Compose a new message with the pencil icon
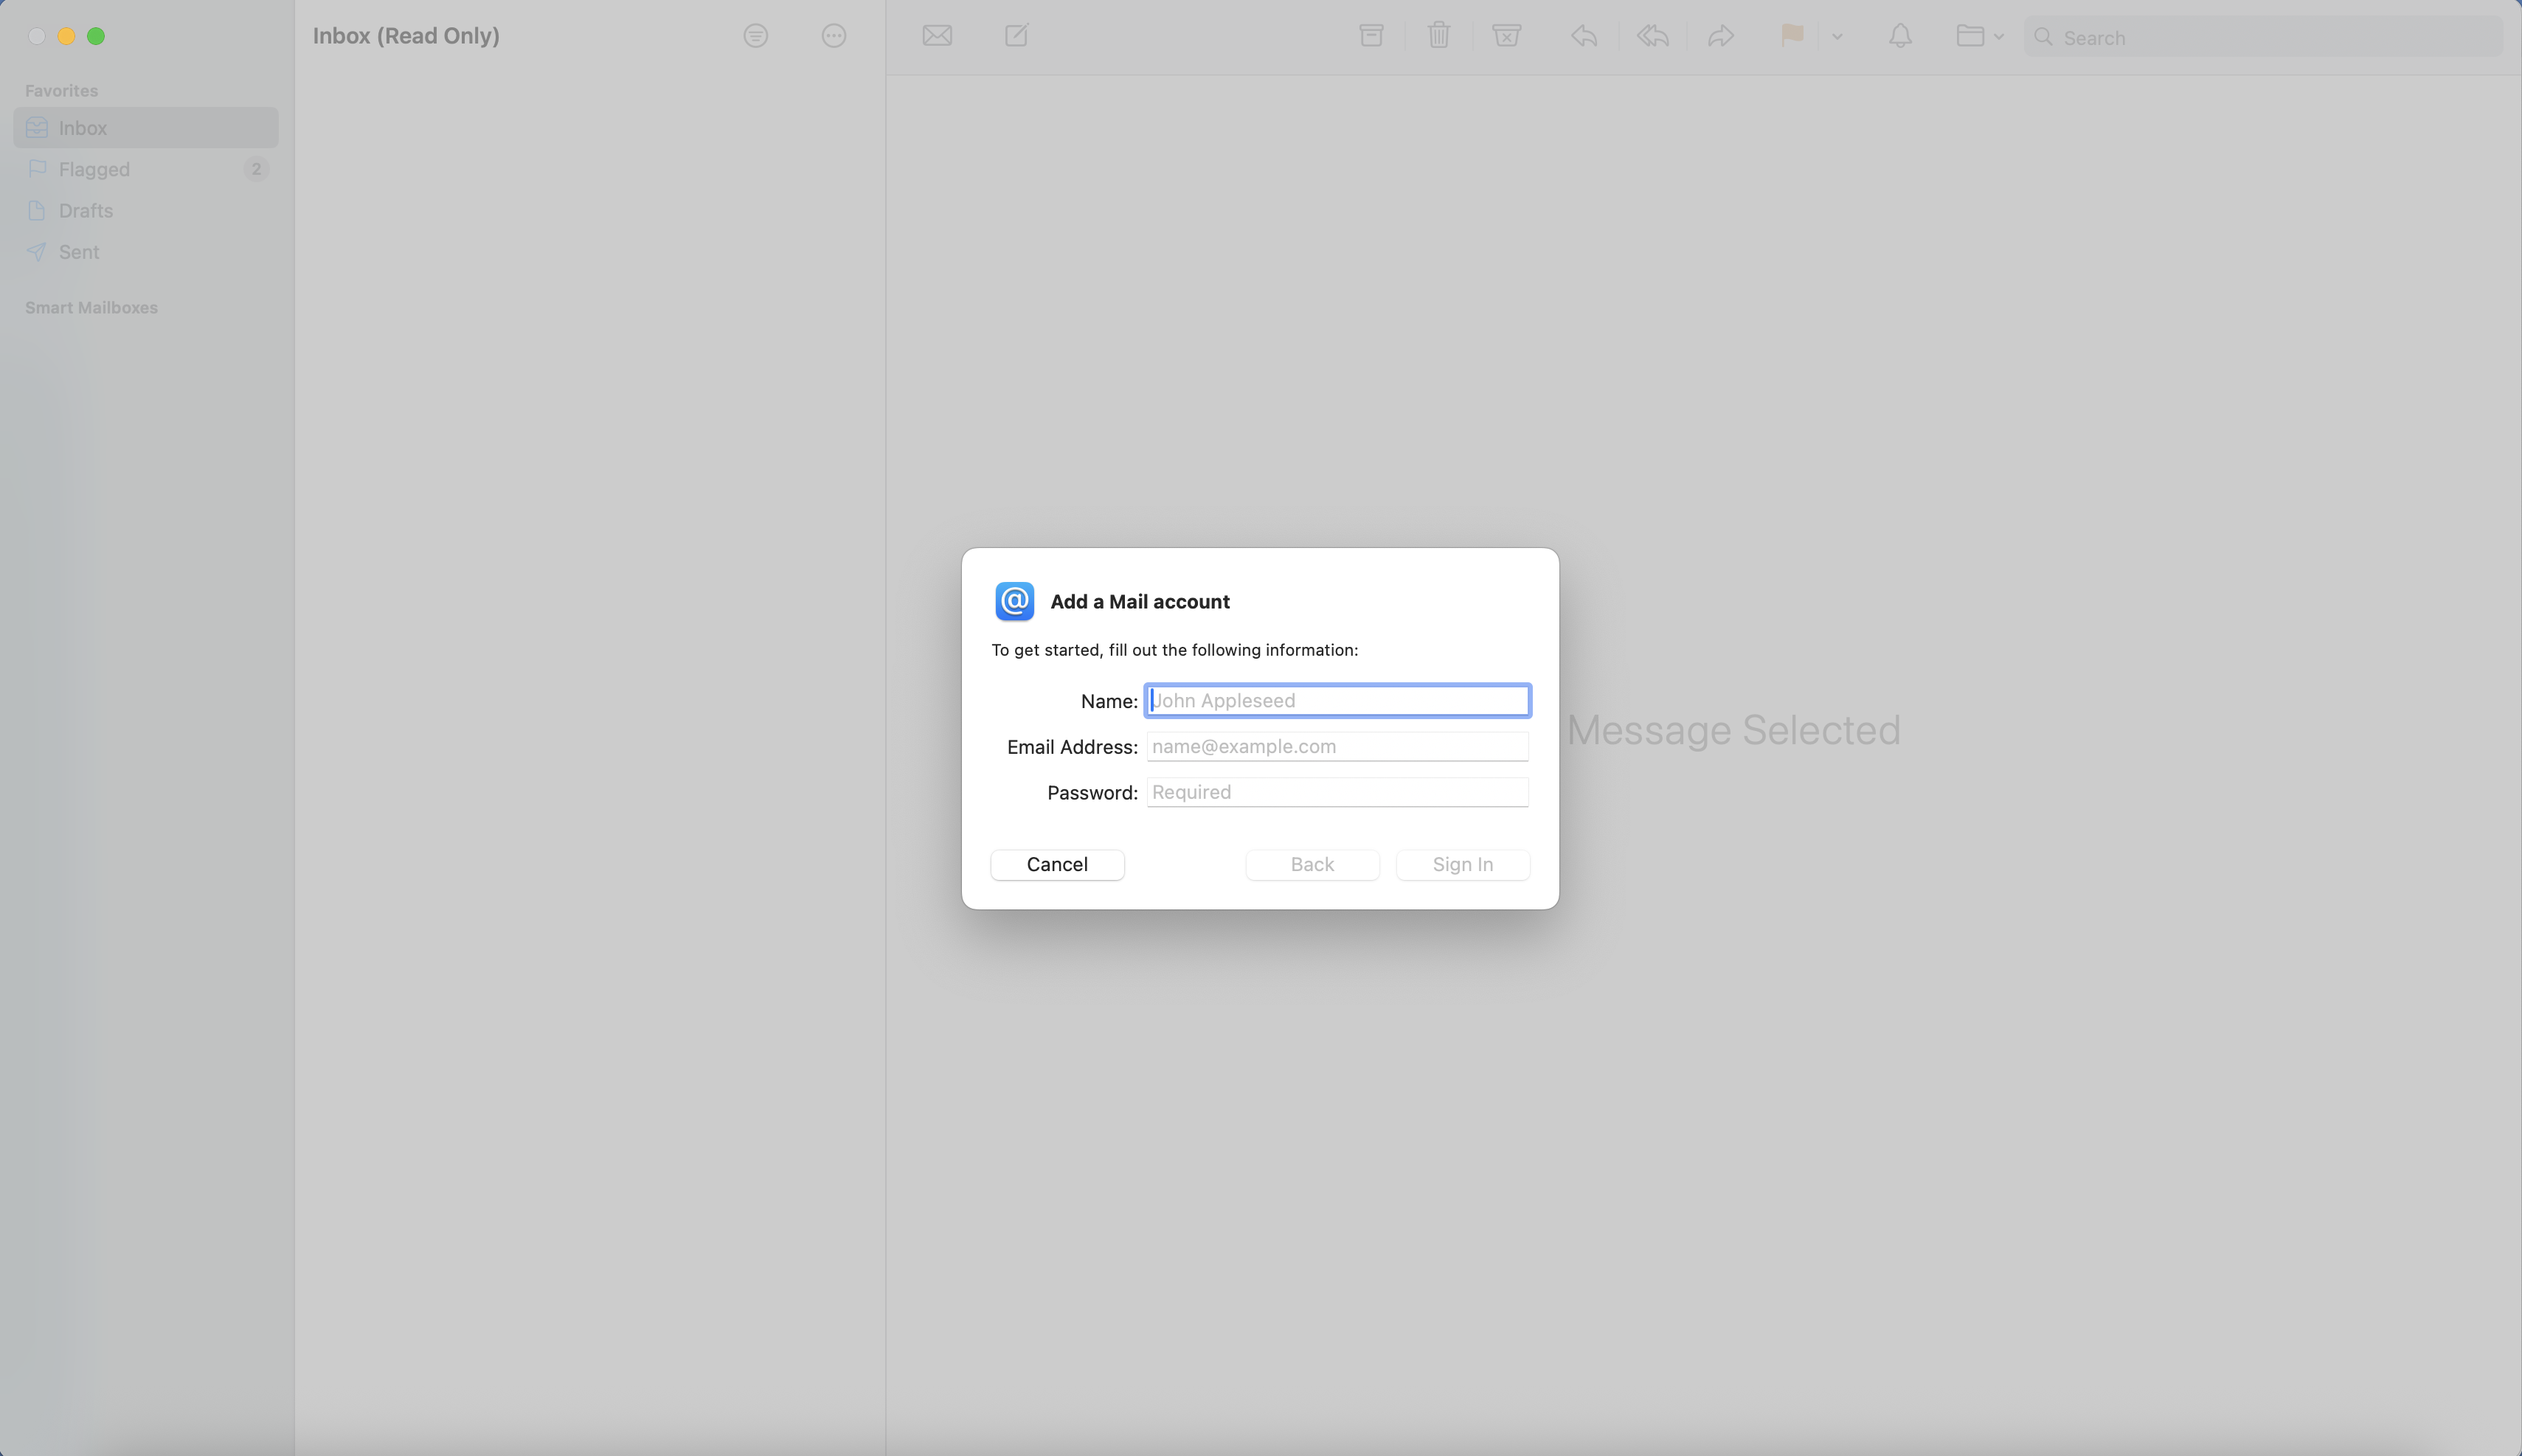The width and height of the screenshot is (2522, 1456). 1016,36
